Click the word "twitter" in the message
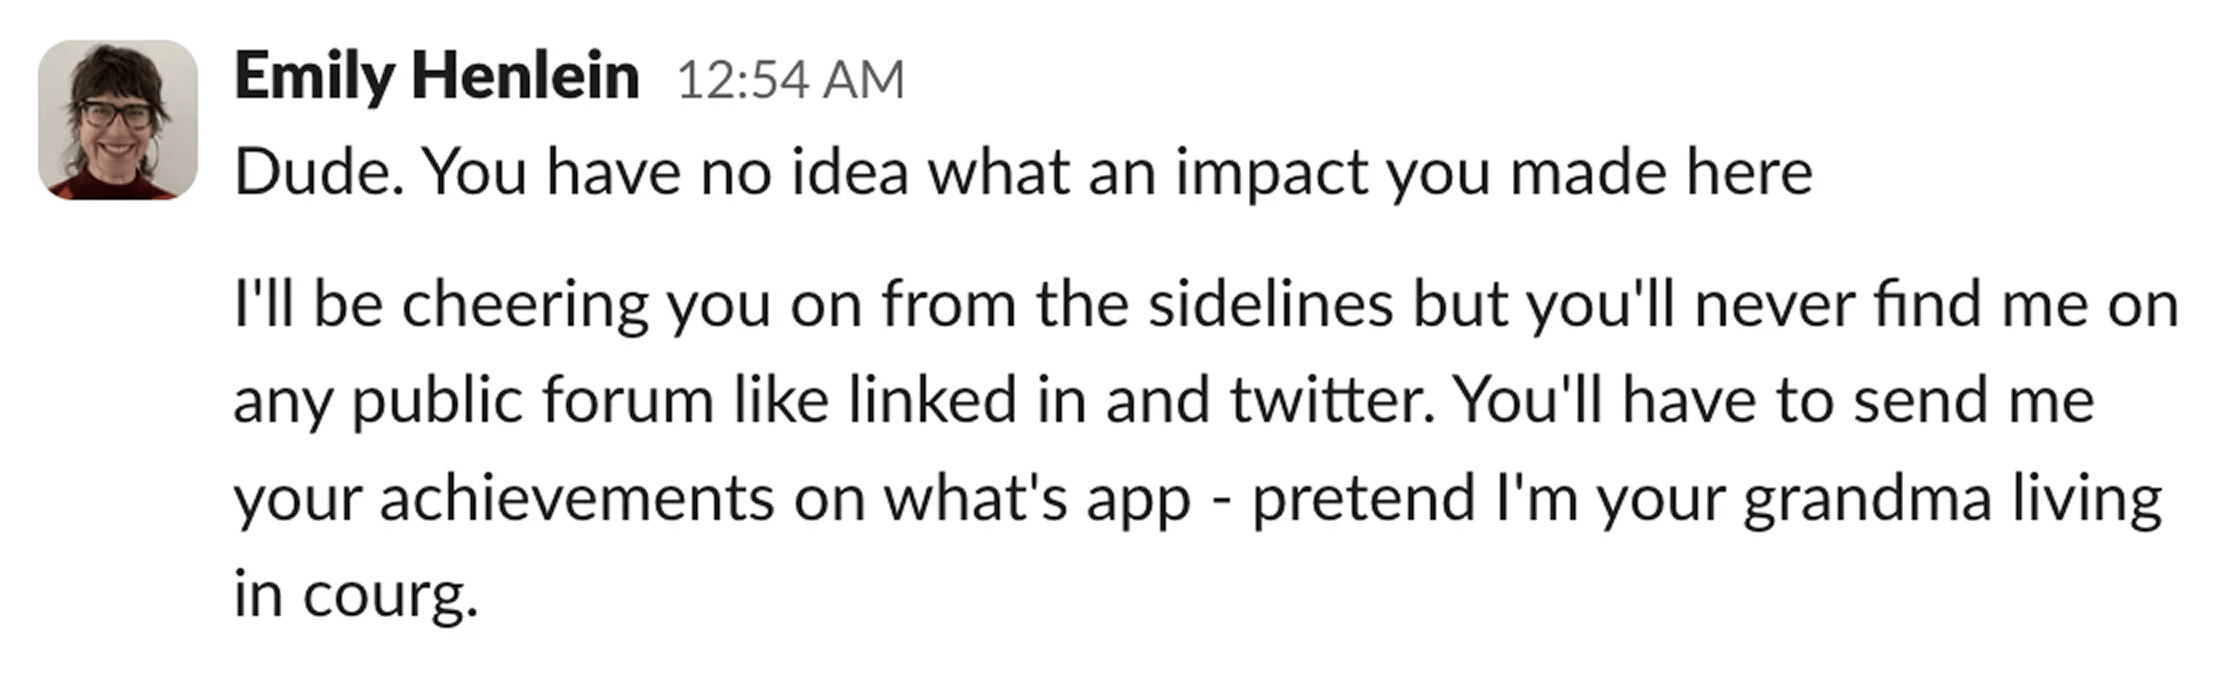Screen dimensions: 2236x684 point(1324,400)
